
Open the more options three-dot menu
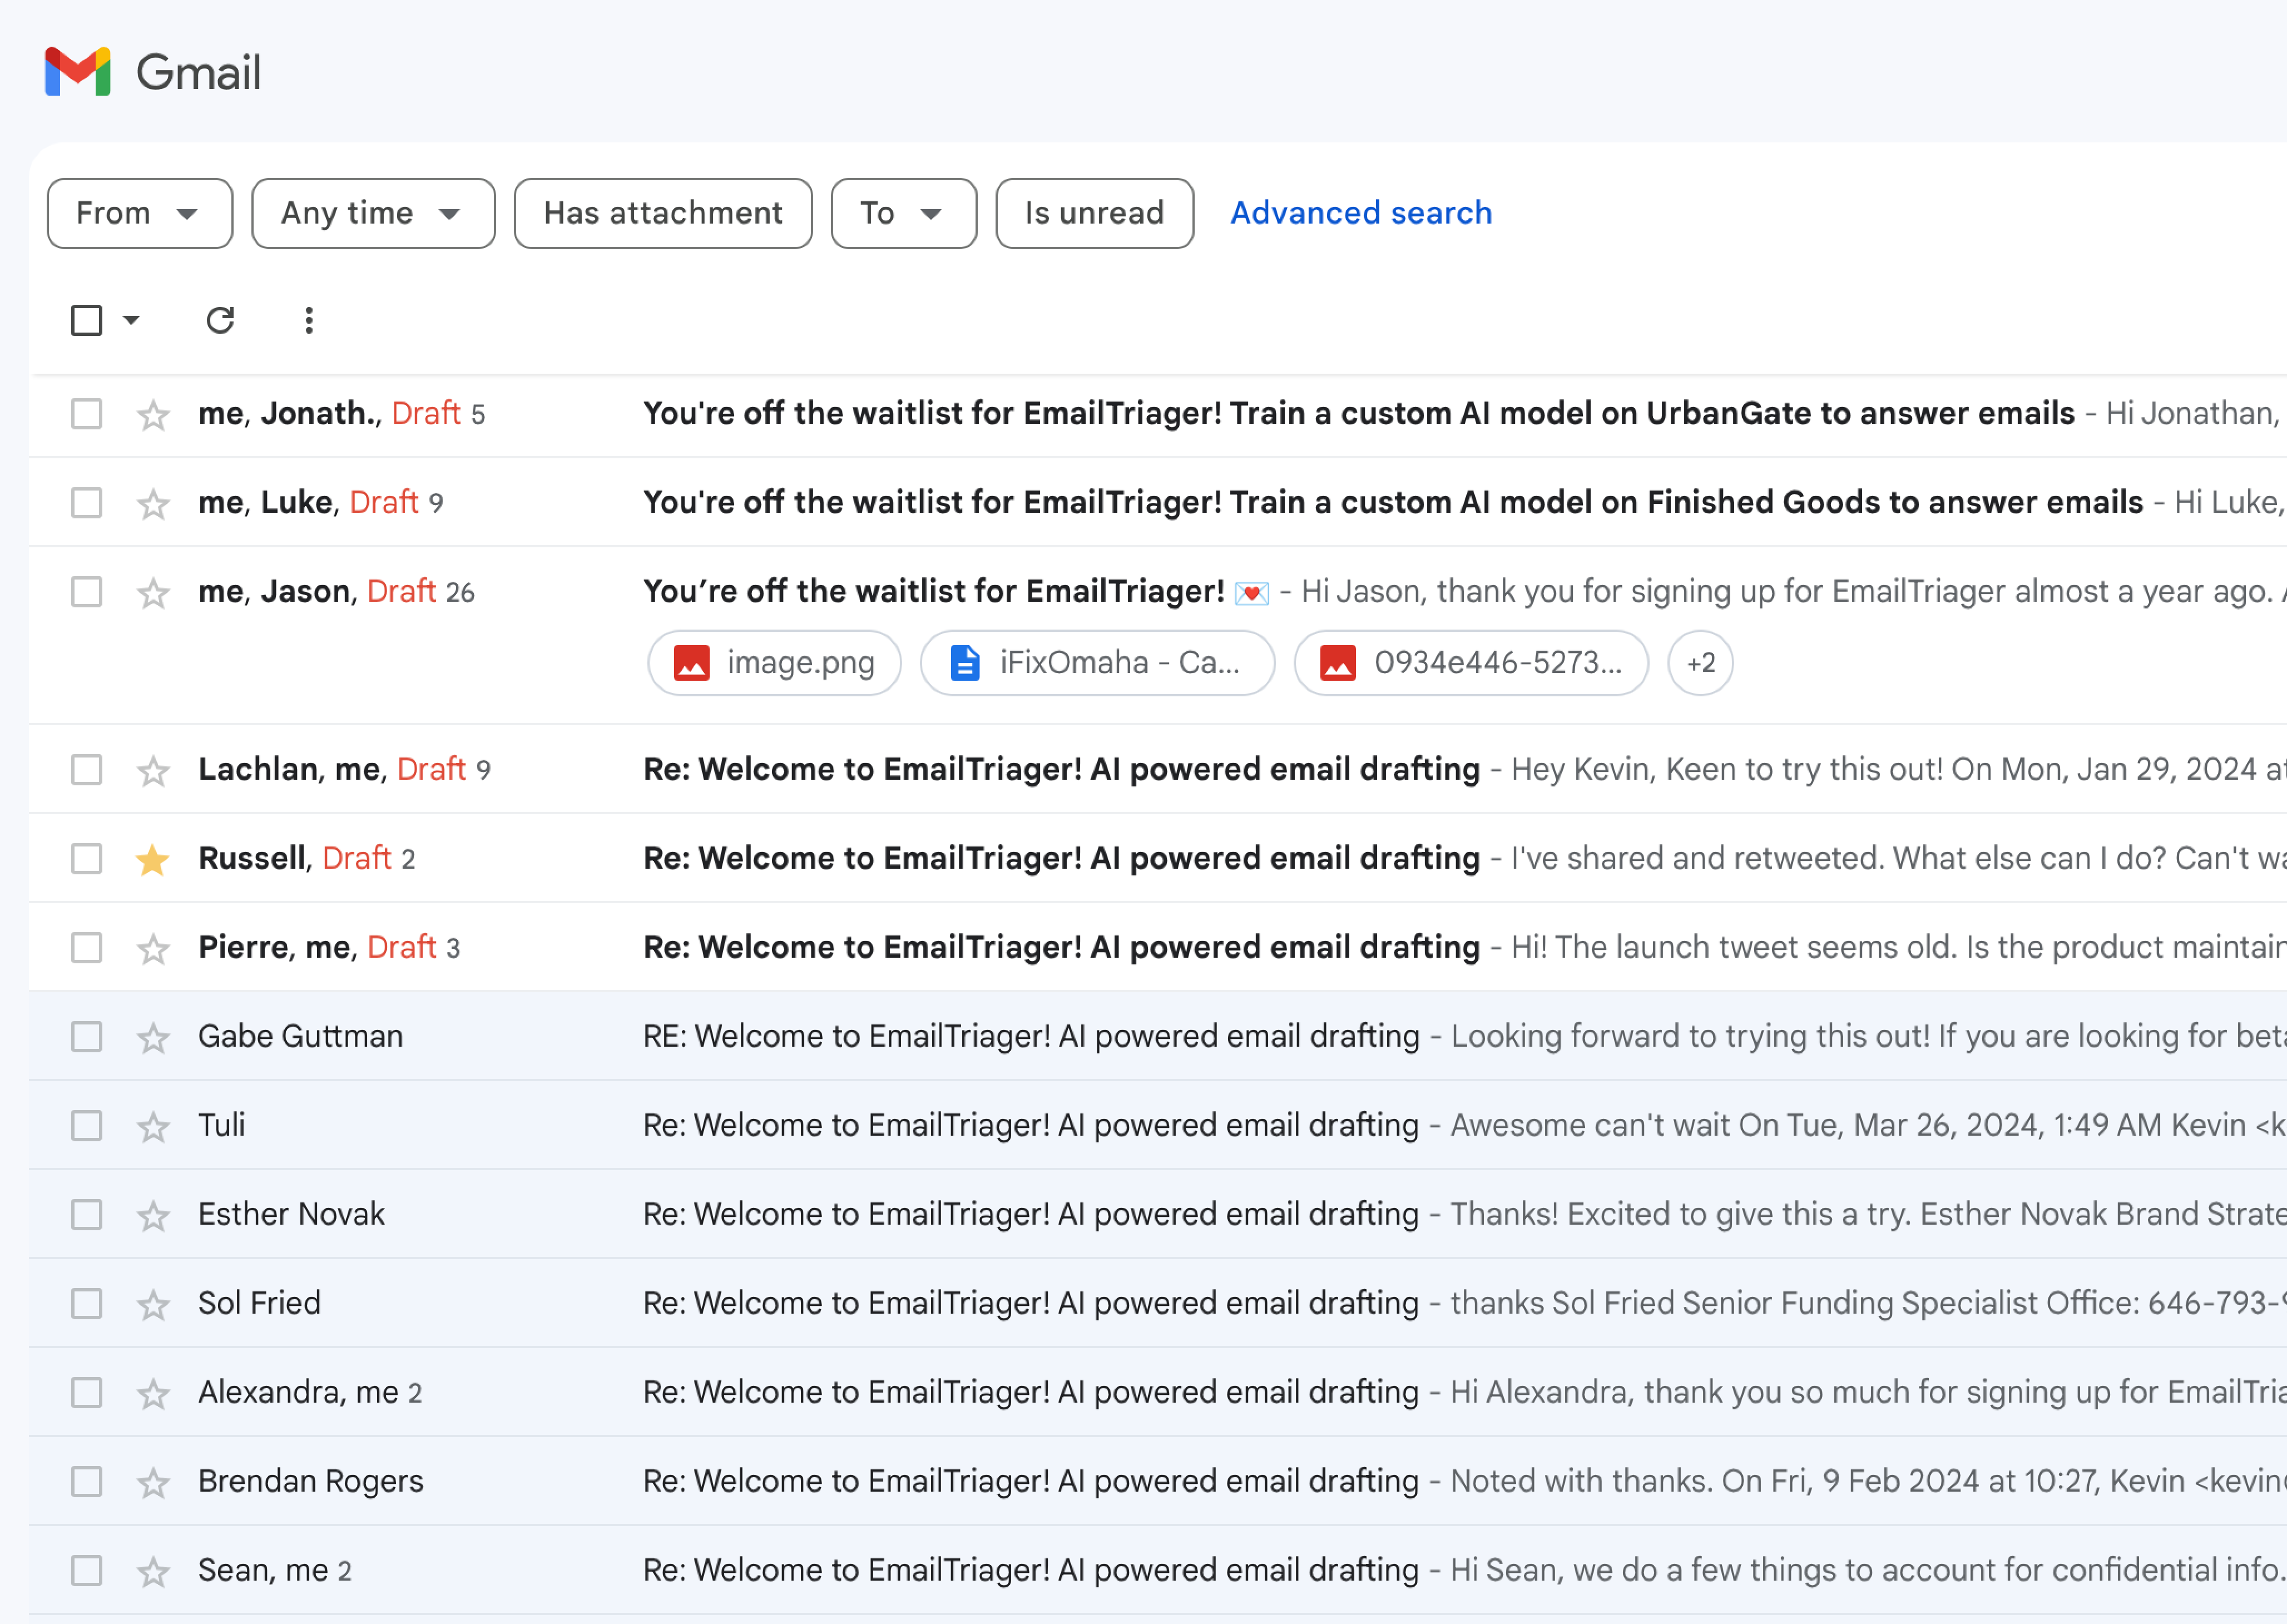[308, 320]
